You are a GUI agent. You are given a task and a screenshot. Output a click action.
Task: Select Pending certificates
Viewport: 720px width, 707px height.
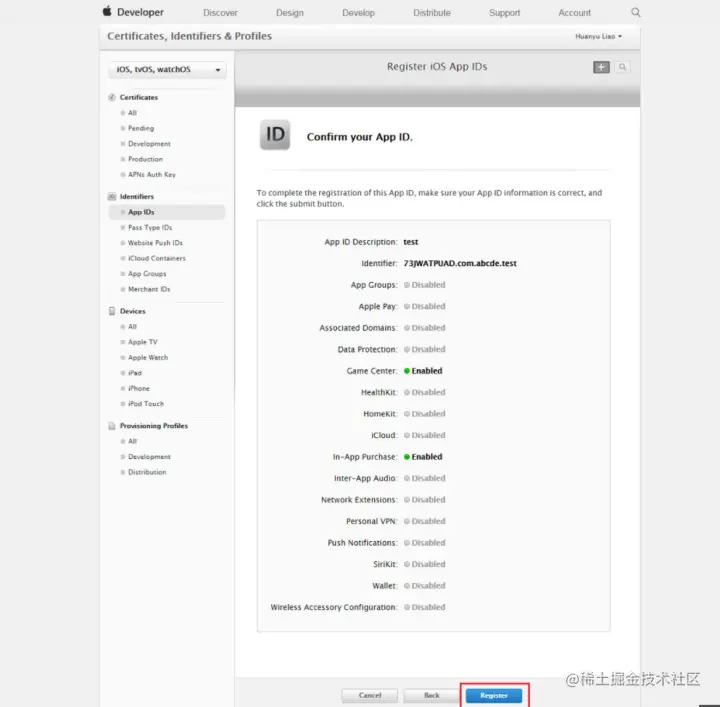point(141,128)
